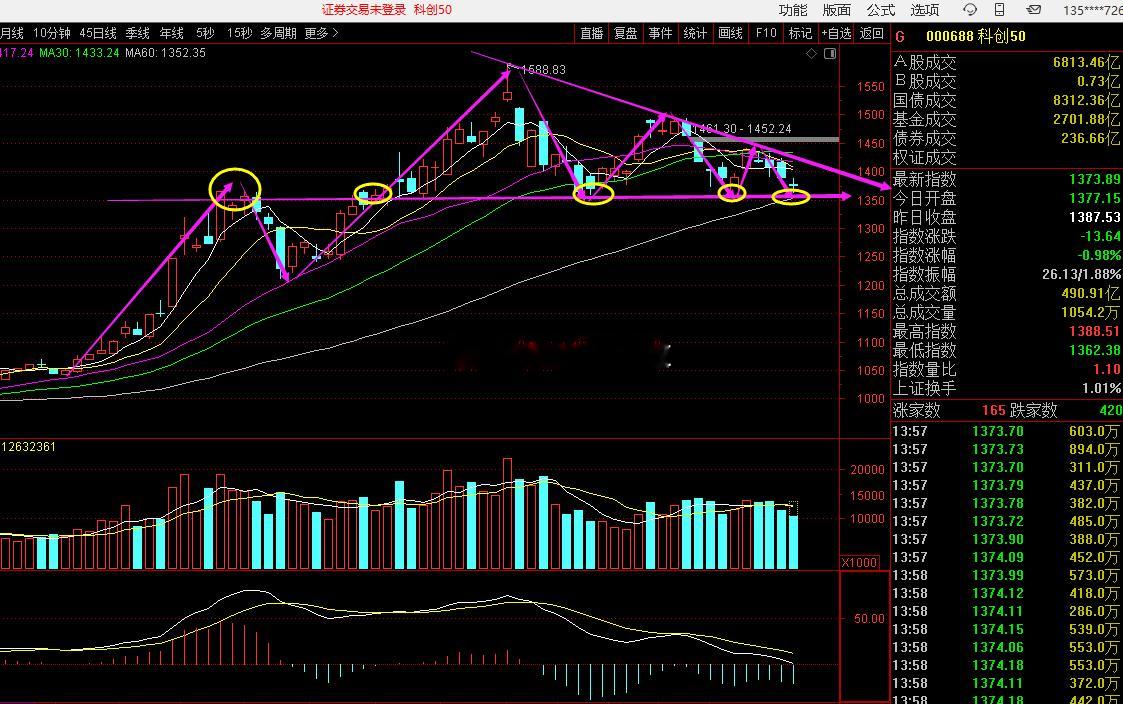This screenshot has height=704, width=1123.
Task: Click the 总成交额 value 490.91亿
Action: click(x=1091, y=293)
